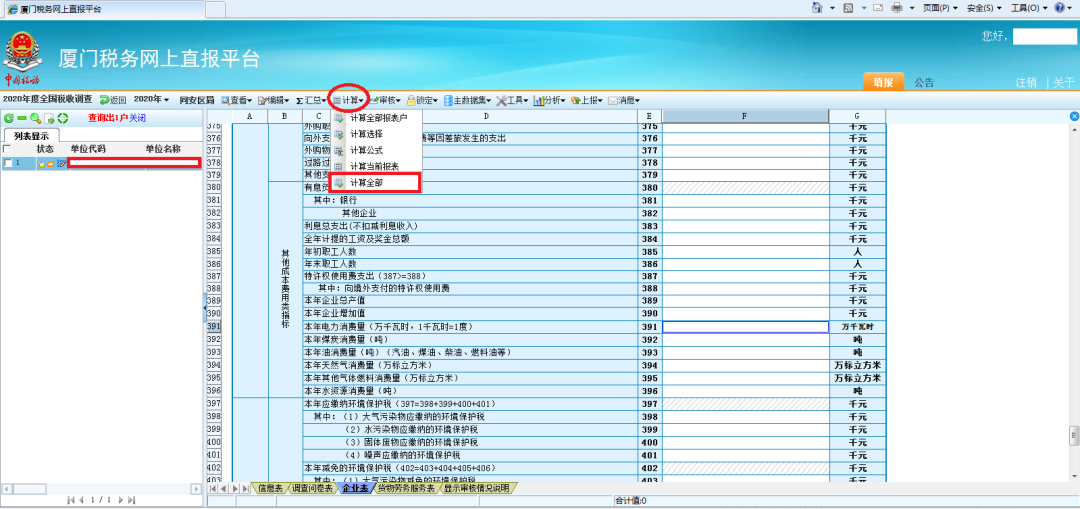Open the 信息表 sheet tab
The height and width of the screenshot is (509, 1080).
pos(269,488)
